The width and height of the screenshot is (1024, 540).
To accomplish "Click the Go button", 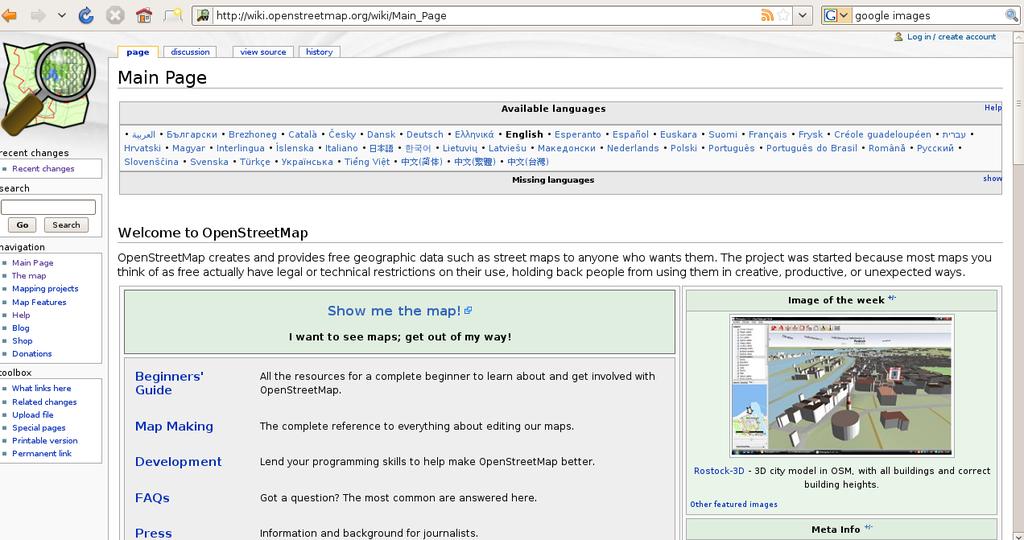I will pos(22,225).
